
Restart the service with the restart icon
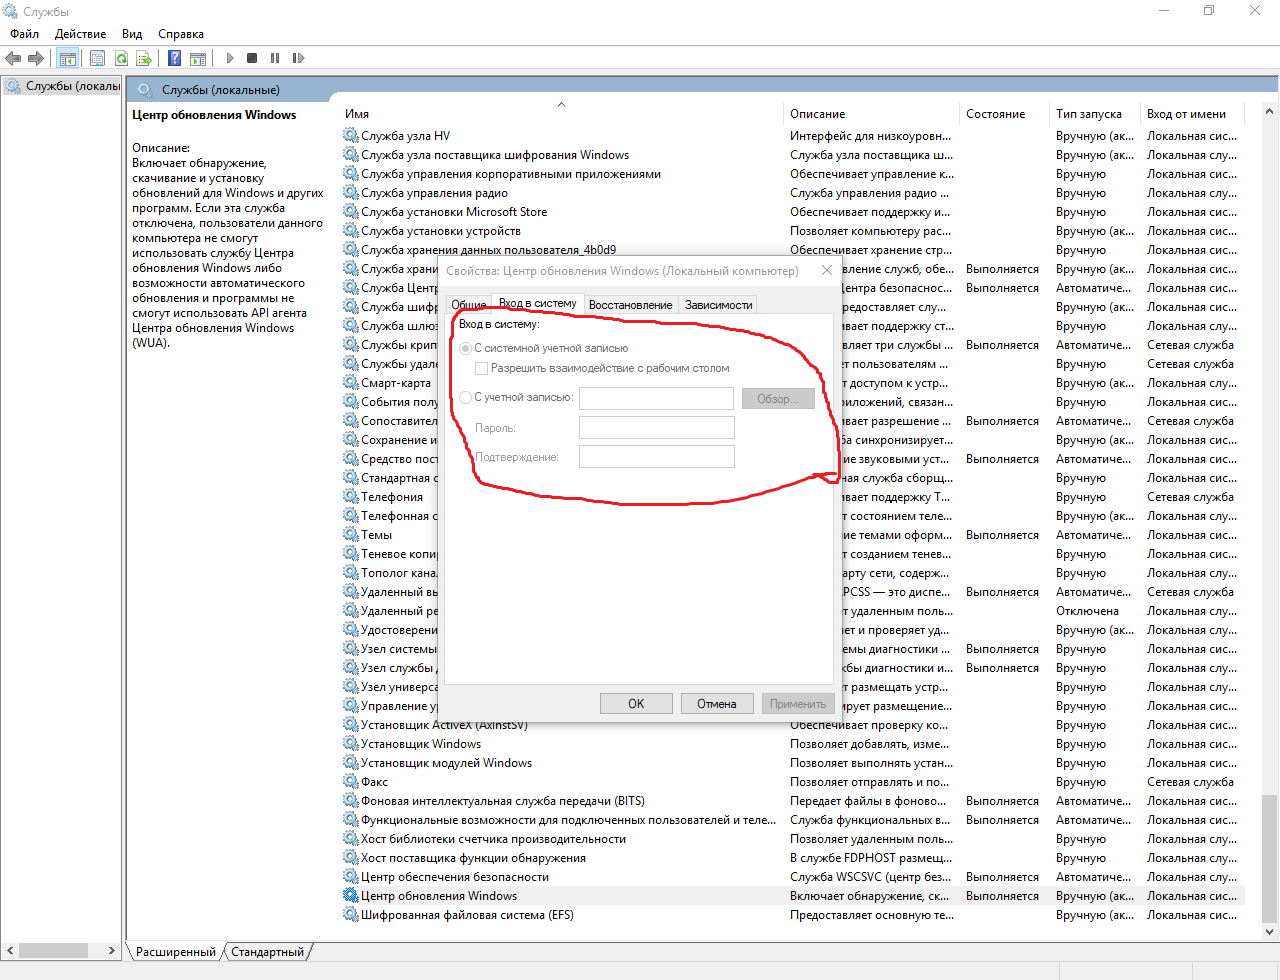coord(297,58)
